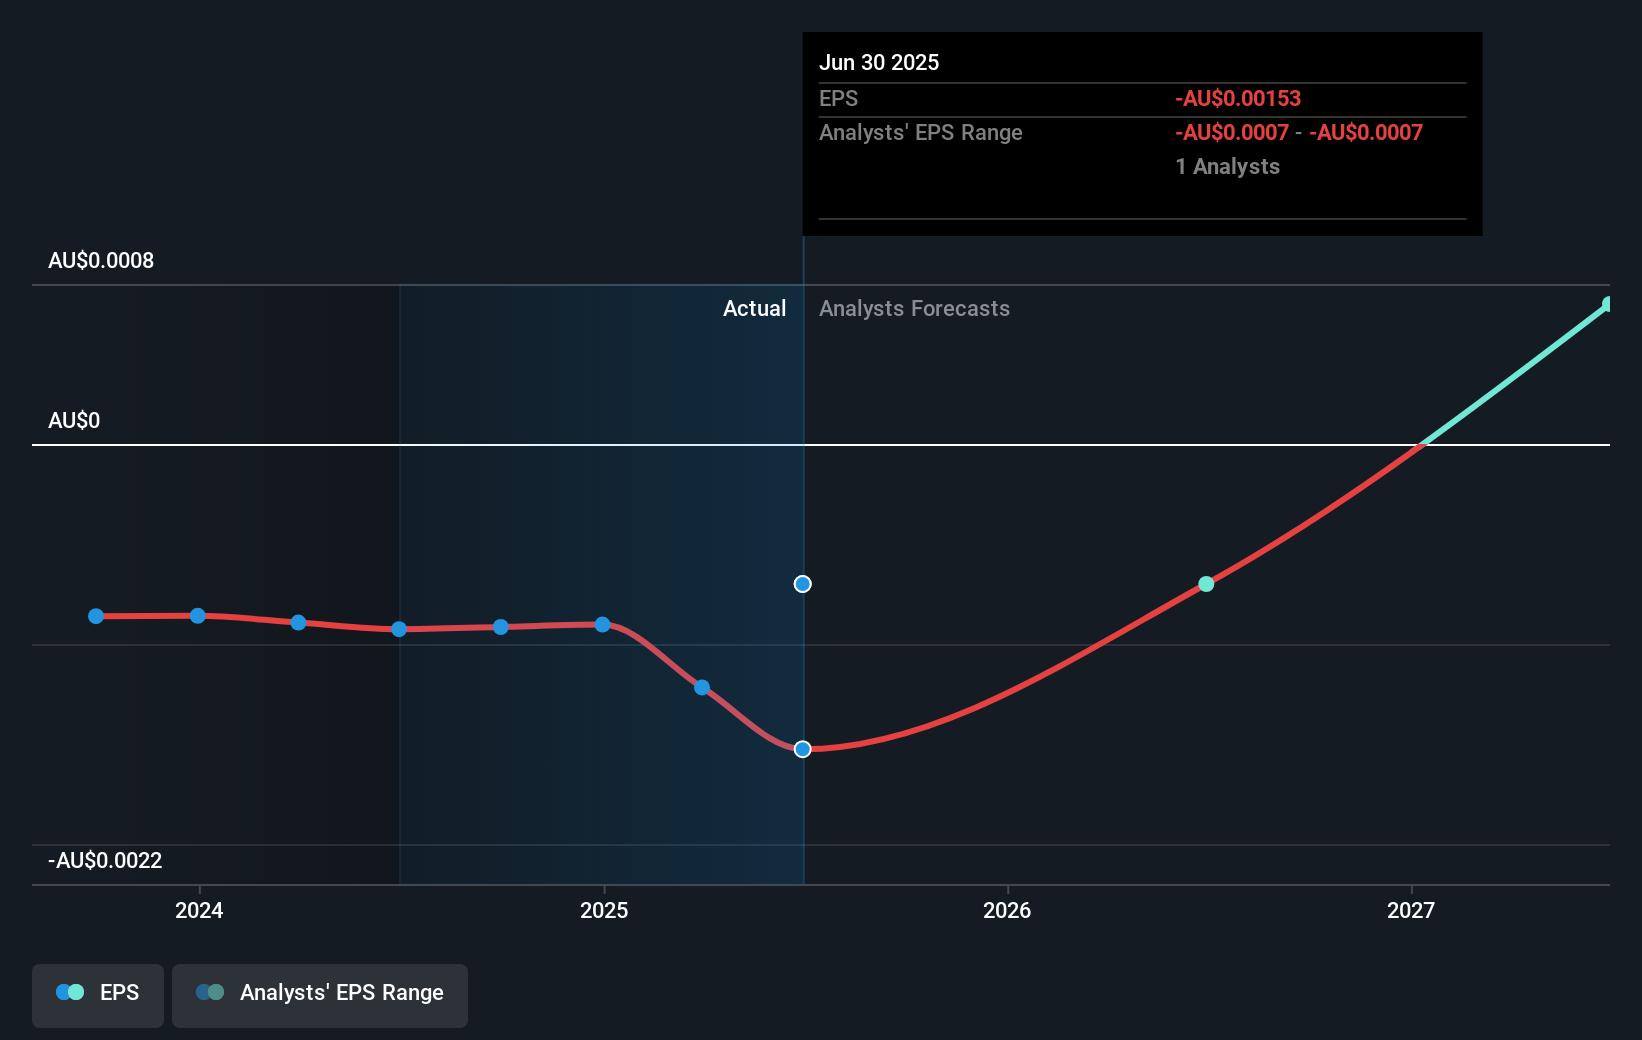Screen dimensions: 1642x1040
Task: Click the 2024 x-axis label
Action: [x=199, y=910]
